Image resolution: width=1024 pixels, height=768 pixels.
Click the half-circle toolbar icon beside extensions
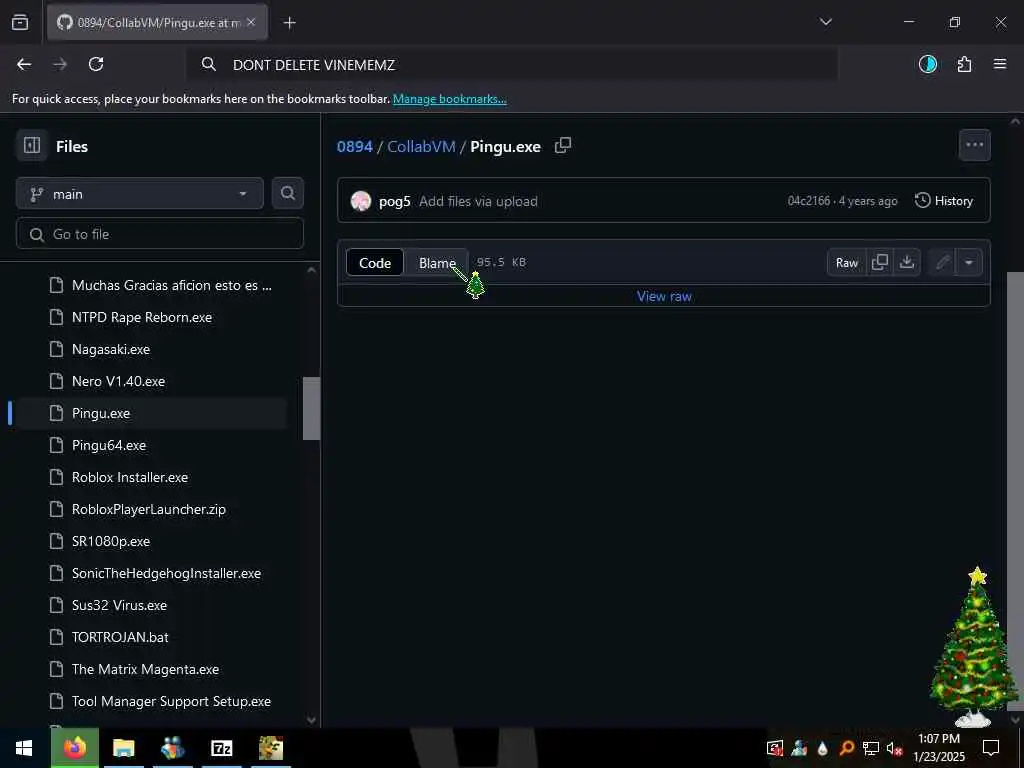pos(927,64)
